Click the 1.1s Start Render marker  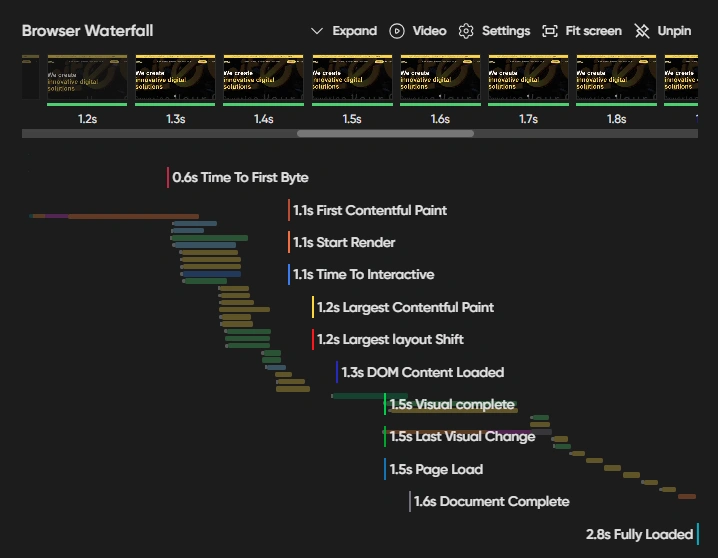pyautogui.click(x=342, y=243)
